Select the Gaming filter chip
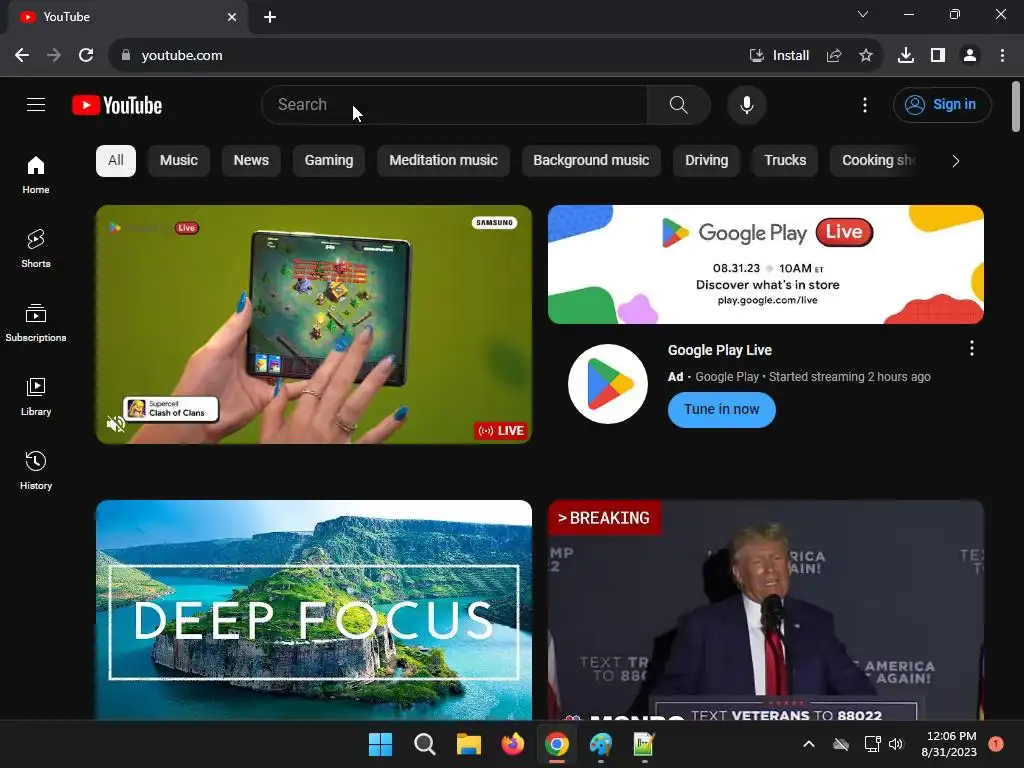 pyautogui.click(x=328, y=161)
